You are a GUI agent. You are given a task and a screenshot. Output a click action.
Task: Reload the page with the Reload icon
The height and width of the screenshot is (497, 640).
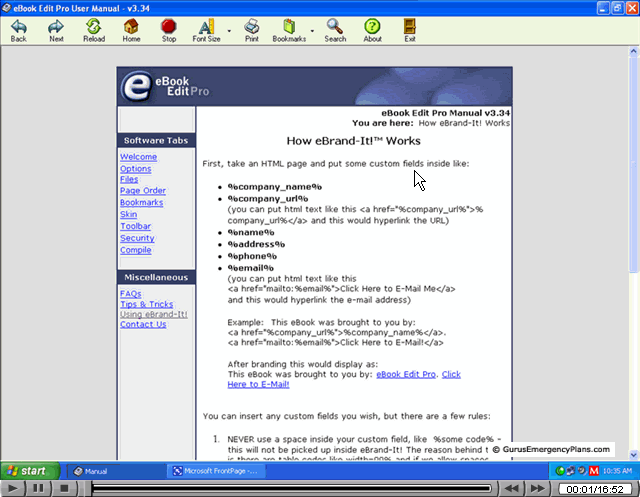pyautogui.click(x=94, y=31)
